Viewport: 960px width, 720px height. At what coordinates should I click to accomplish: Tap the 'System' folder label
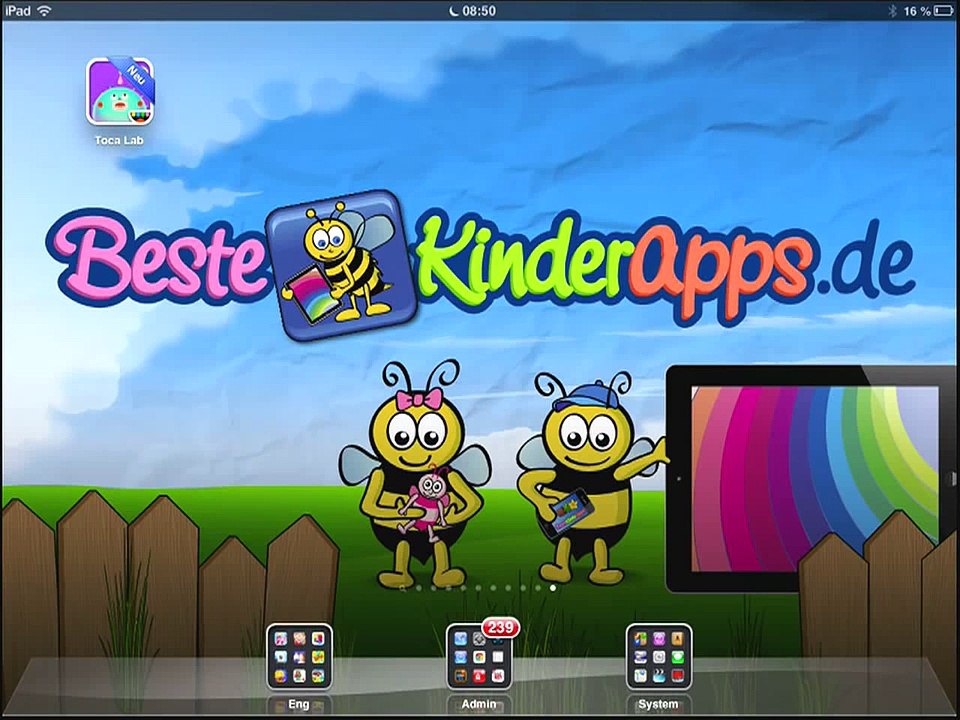tap(658, 704)
